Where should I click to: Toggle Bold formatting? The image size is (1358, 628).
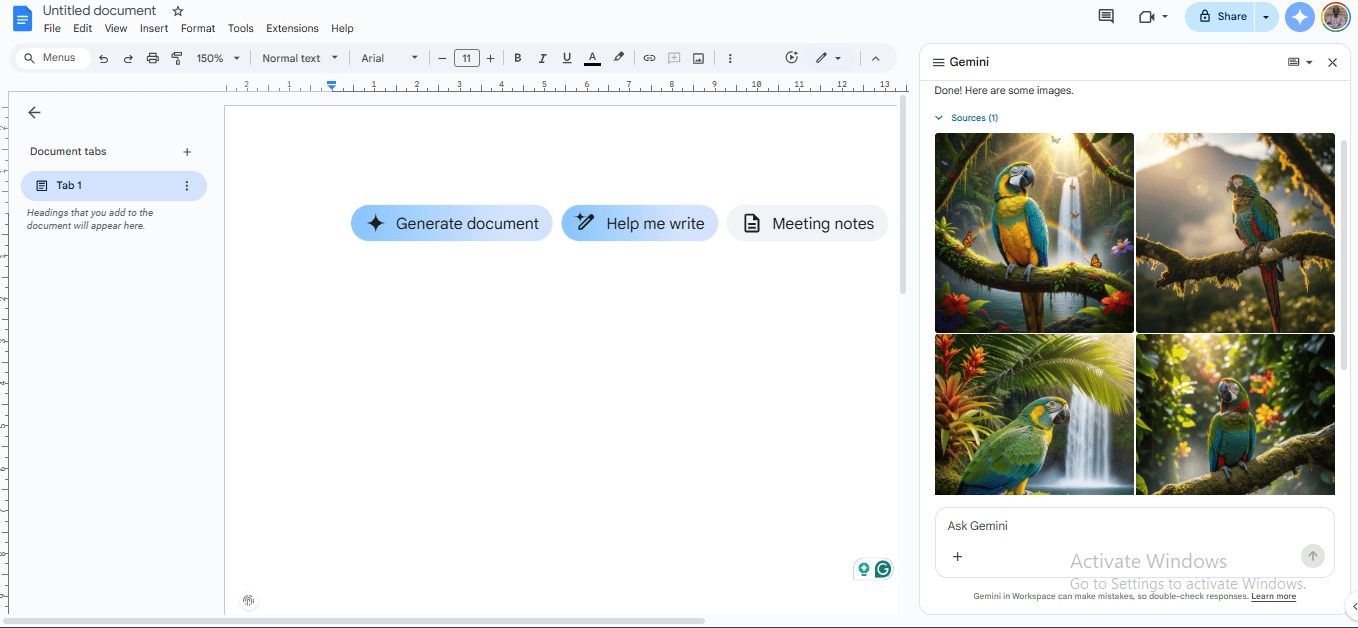[517, 58]
